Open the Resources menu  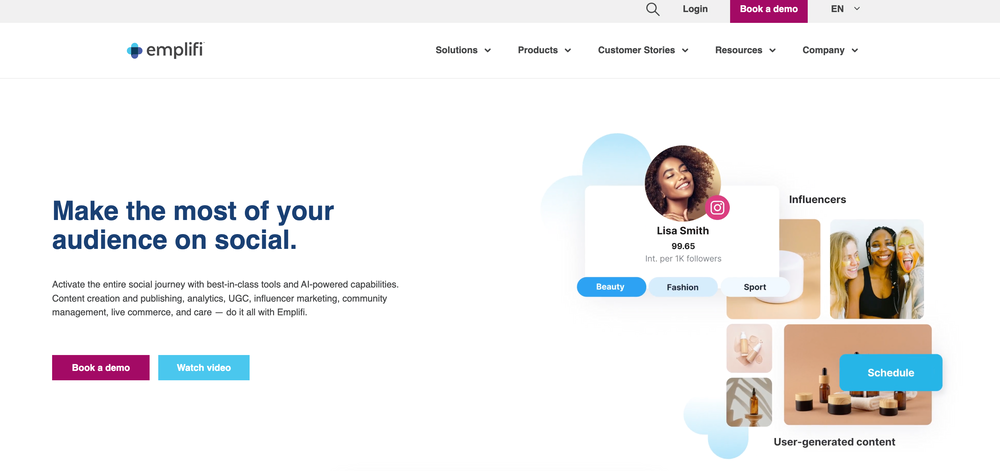[x=745, y=50]
